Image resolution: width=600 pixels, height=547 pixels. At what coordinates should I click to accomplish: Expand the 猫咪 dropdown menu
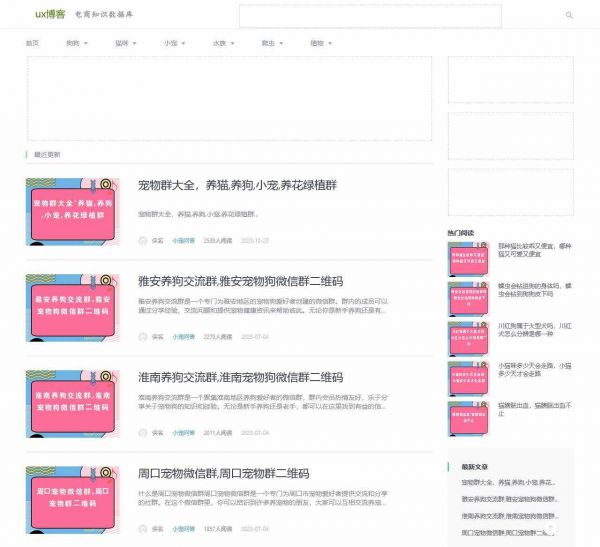point(126,43)
